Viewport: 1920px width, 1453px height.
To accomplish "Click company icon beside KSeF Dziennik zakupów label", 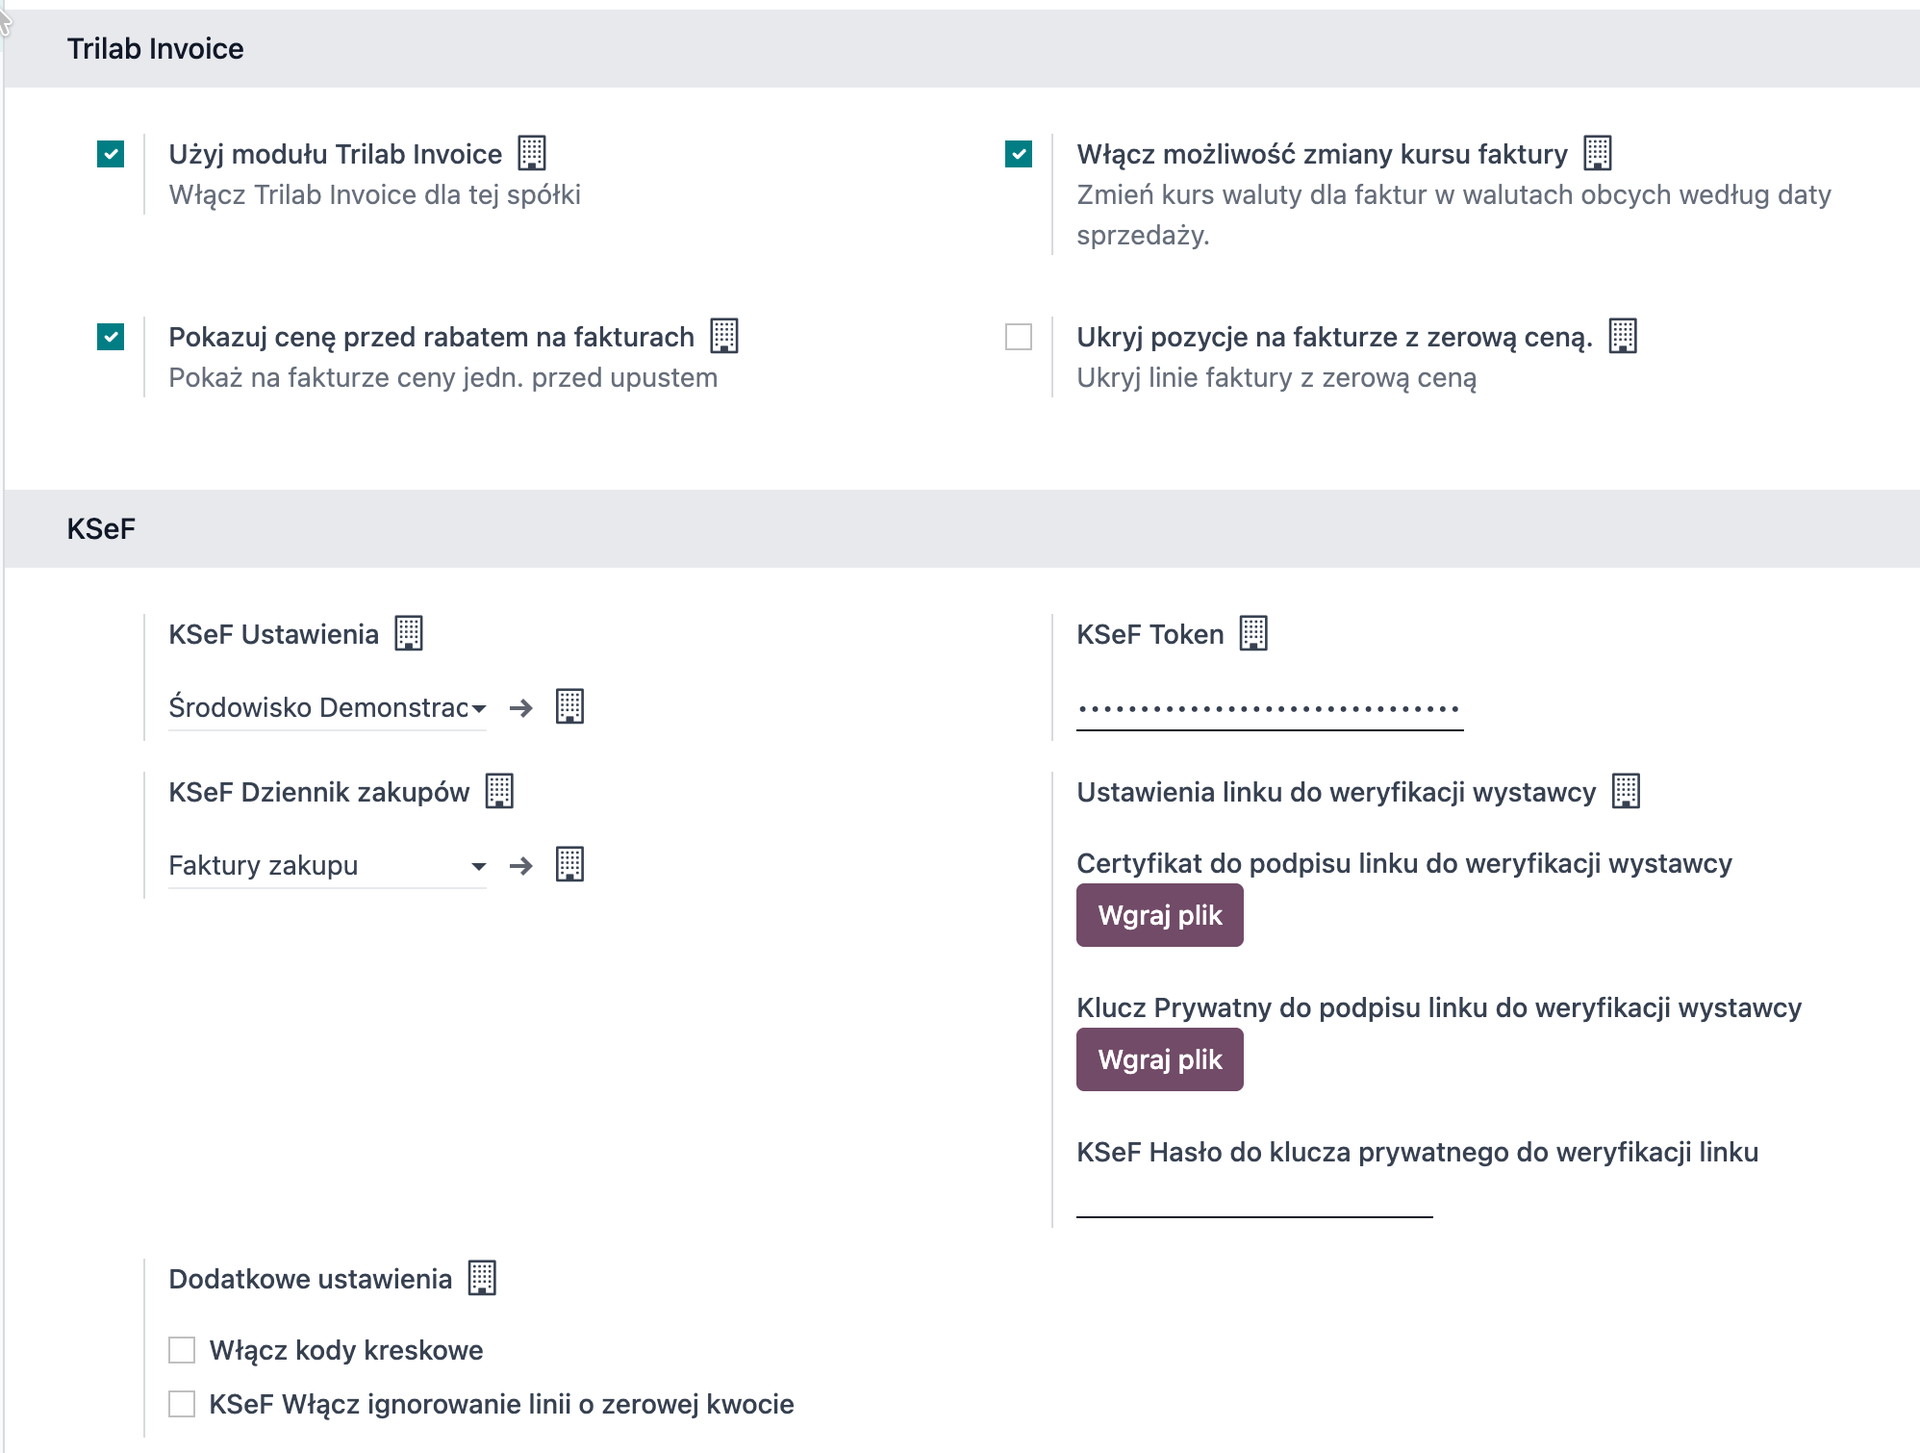I will click(499, 791).
